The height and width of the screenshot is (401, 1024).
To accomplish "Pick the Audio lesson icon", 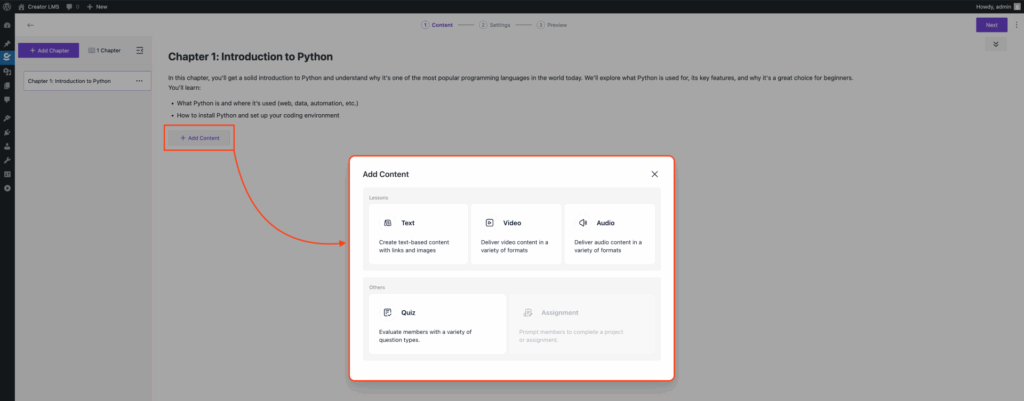I will 583,223.
